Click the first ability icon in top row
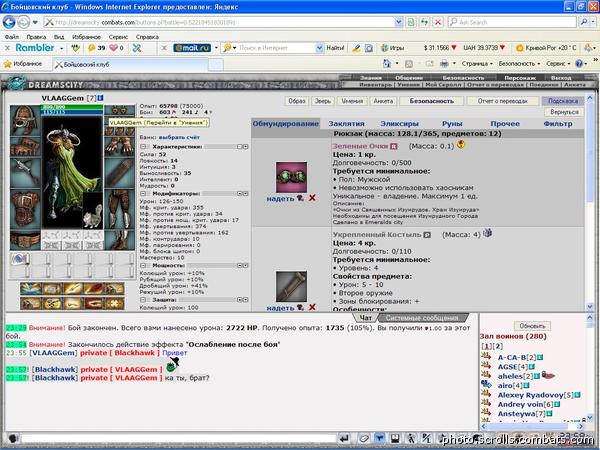This screenshot has height=450, width=600. coord(30,289)
